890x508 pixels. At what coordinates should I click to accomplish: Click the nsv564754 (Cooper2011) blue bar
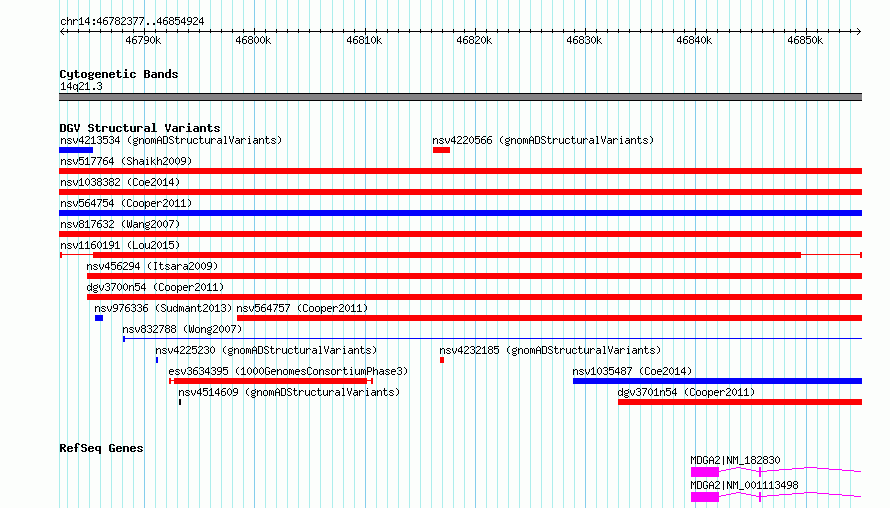click(x=460, y=213)
